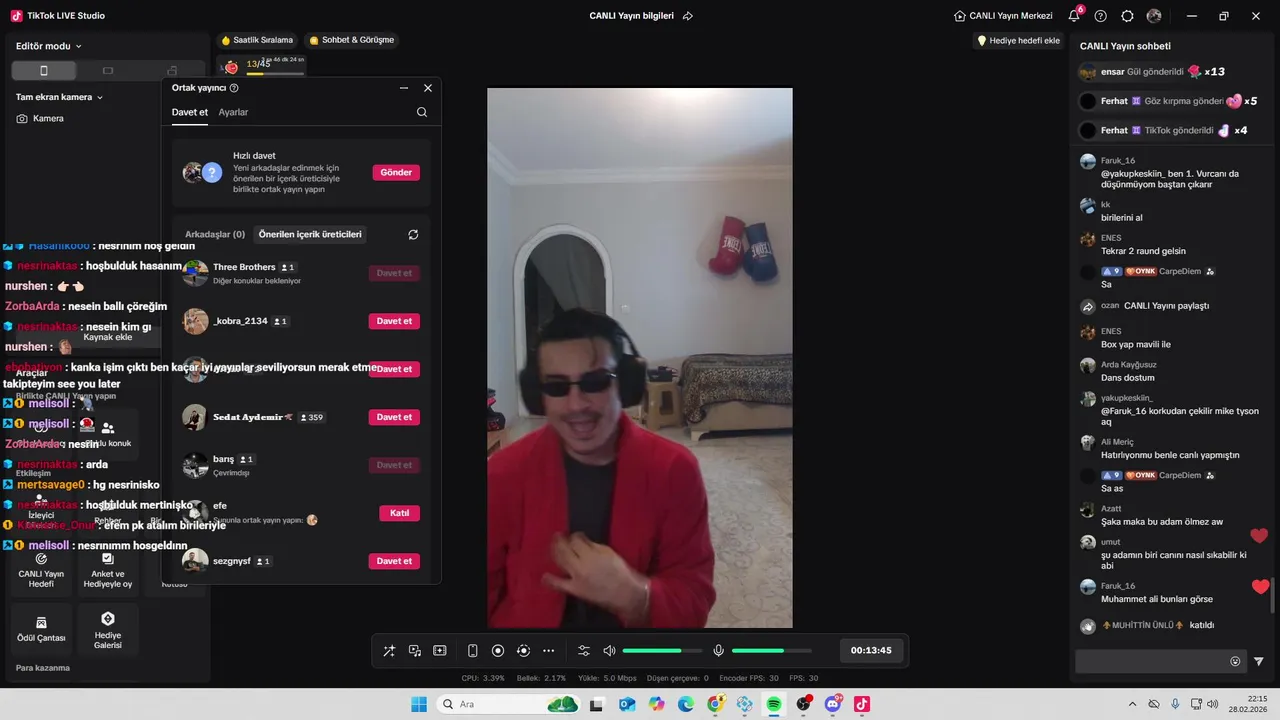Adjust the speaker volume slider
1280x720 pixels.
coord(662,651)
